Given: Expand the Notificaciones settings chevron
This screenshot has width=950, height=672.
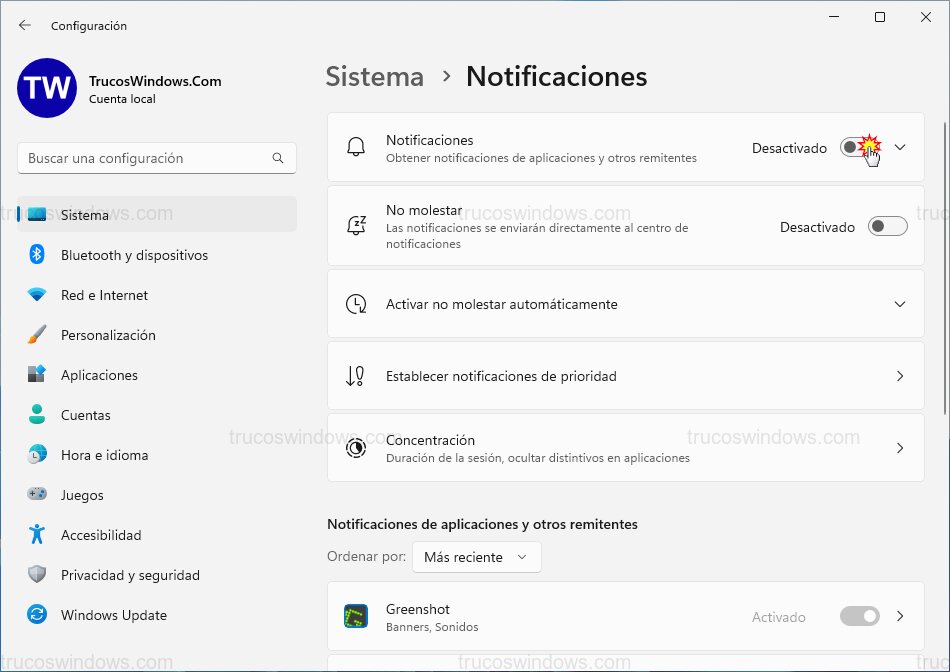Looking at the screenshot, I should tap(899, 148).
